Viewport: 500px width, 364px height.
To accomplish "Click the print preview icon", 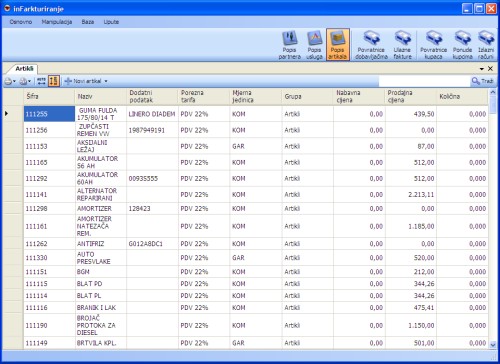I will 23,81.
